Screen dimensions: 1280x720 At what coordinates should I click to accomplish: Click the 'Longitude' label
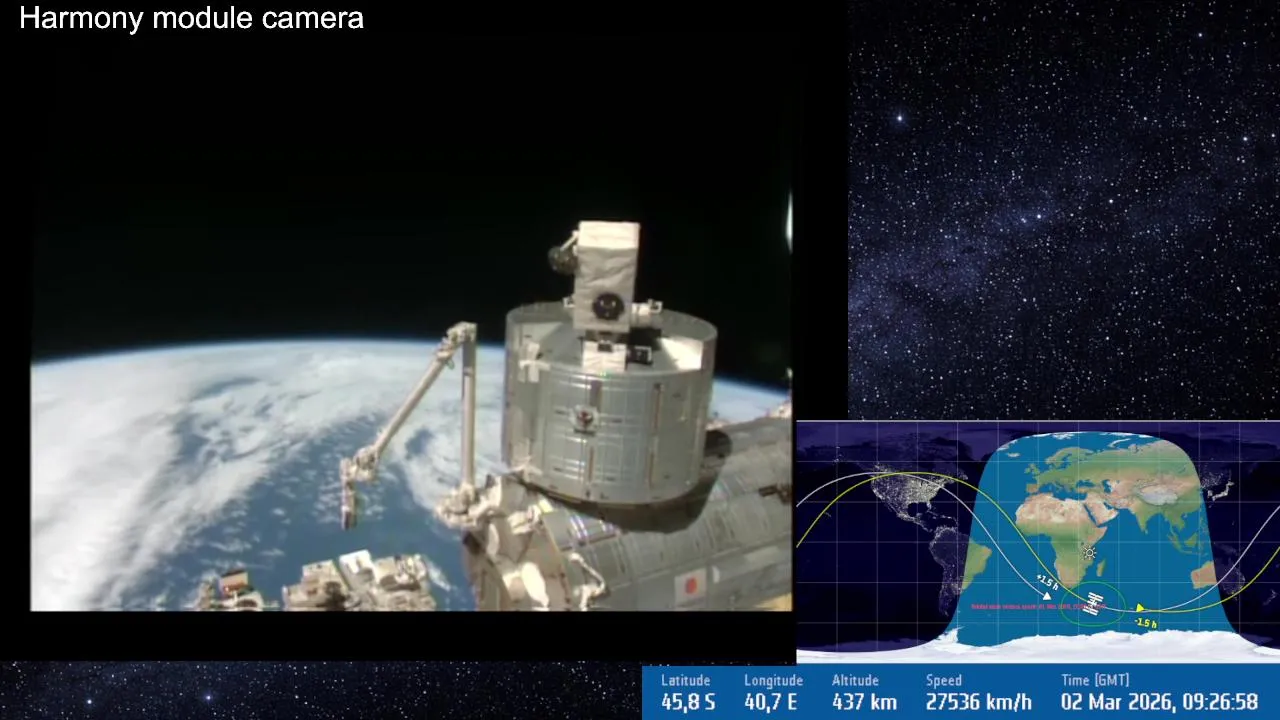[x=773, y=681]
